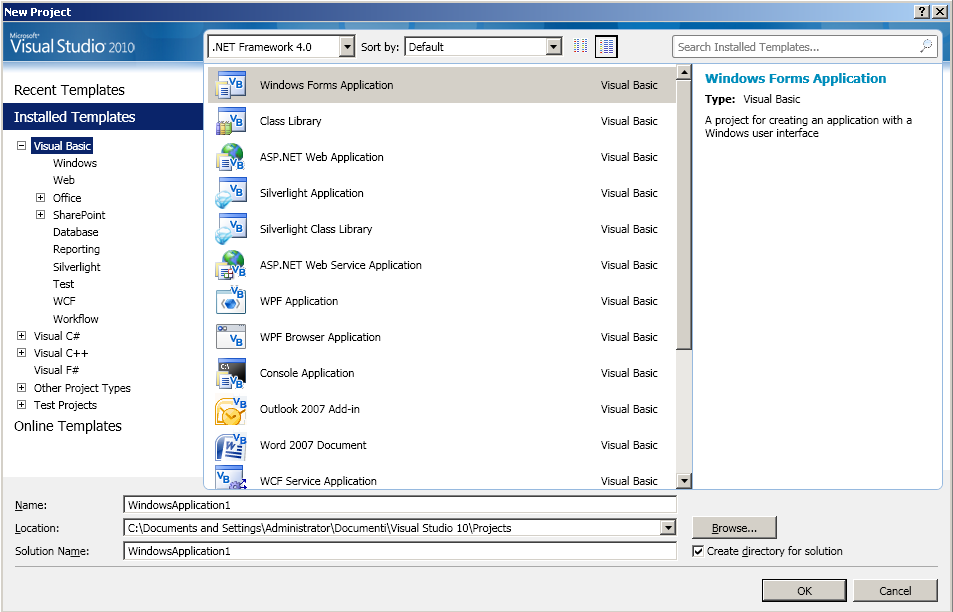Select the WCF tree category
Image resolution: width=953 pixels, height=612 pixels.
point(64,301)
